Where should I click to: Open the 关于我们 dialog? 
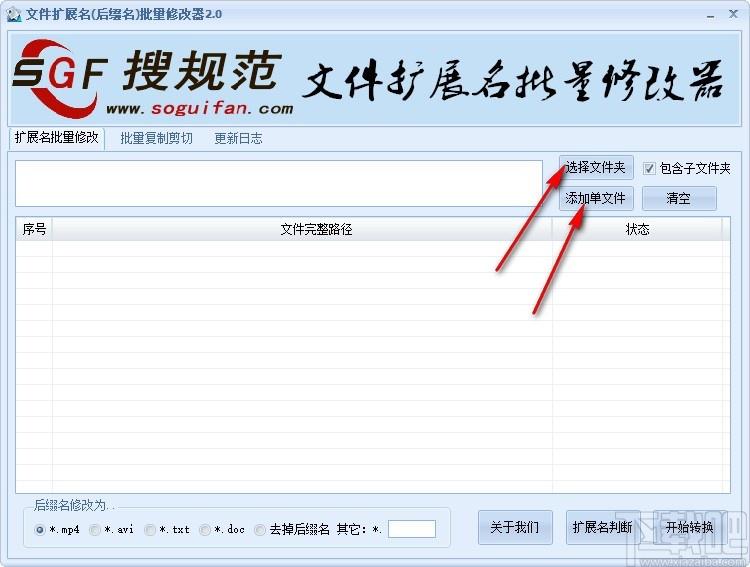click(x=515, y=527)
